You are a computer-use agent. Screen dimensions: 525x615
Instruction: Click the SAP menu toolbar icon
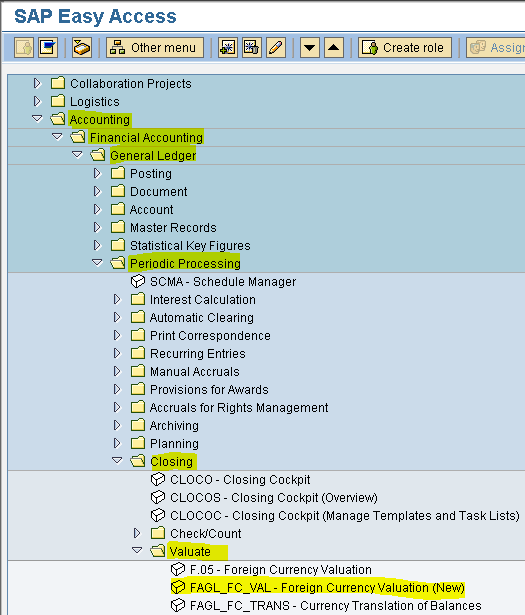48,48
